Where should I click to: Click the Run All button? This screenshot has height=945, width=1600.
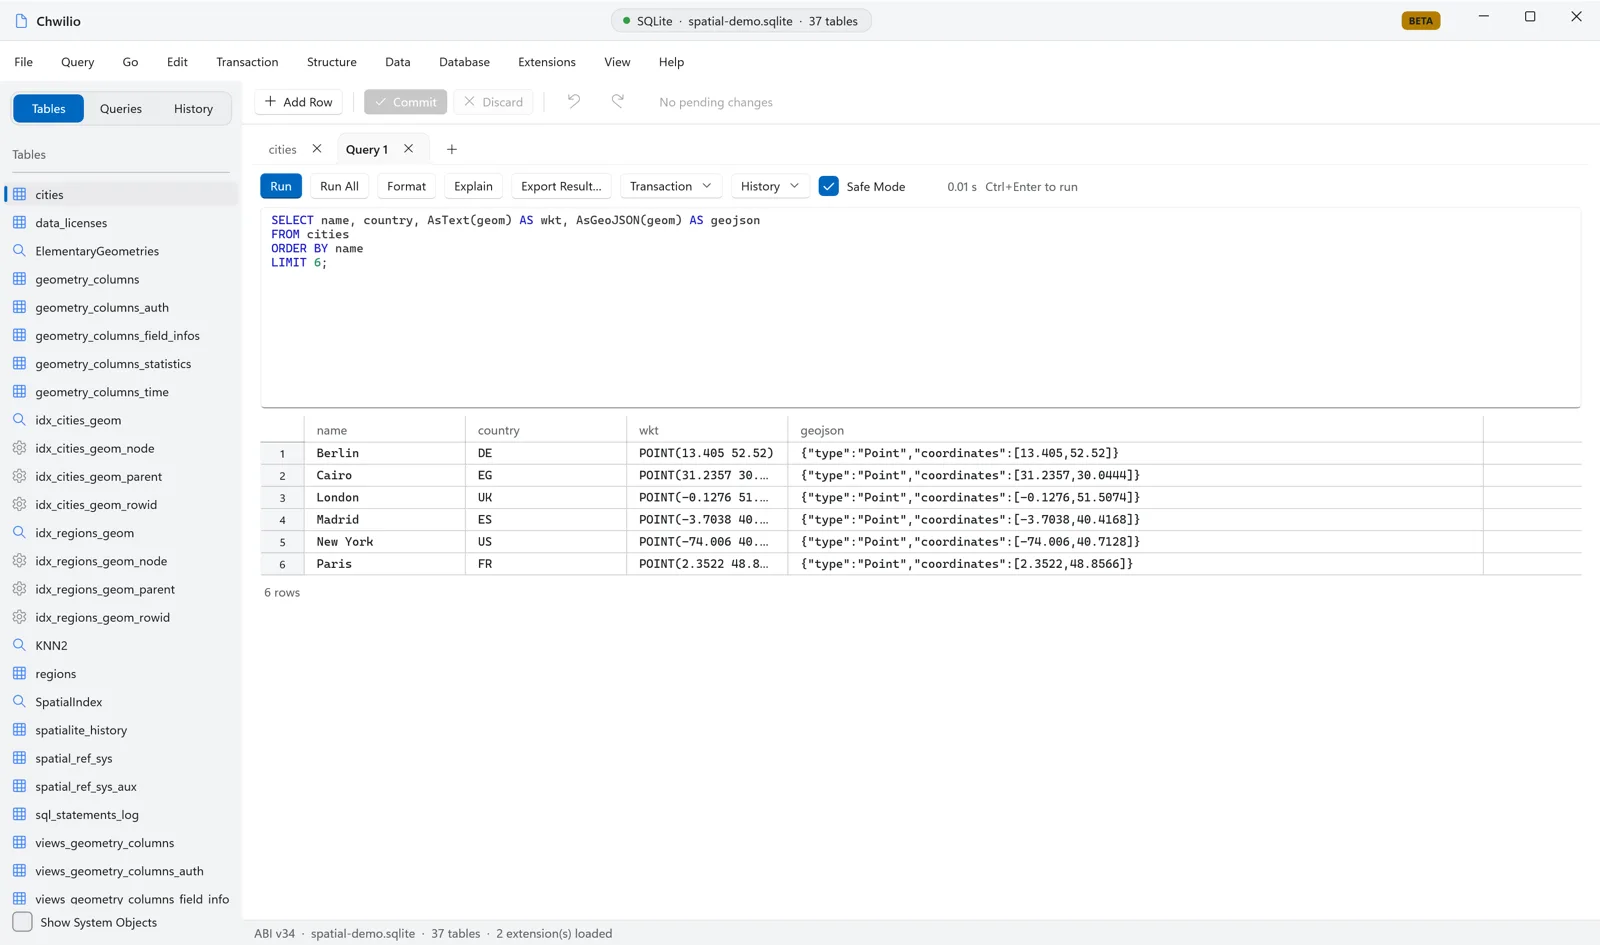pos(339,186)
